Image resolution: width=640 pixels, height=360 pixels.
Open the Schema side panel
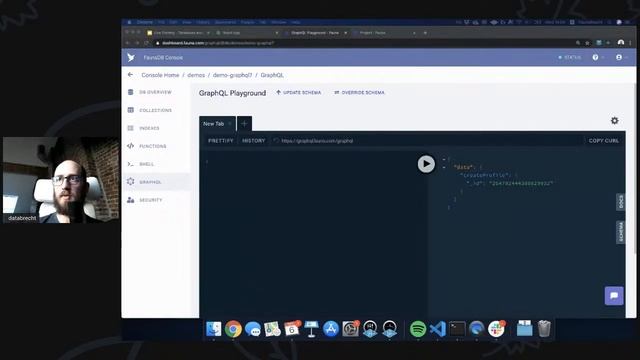click(620, 232)
